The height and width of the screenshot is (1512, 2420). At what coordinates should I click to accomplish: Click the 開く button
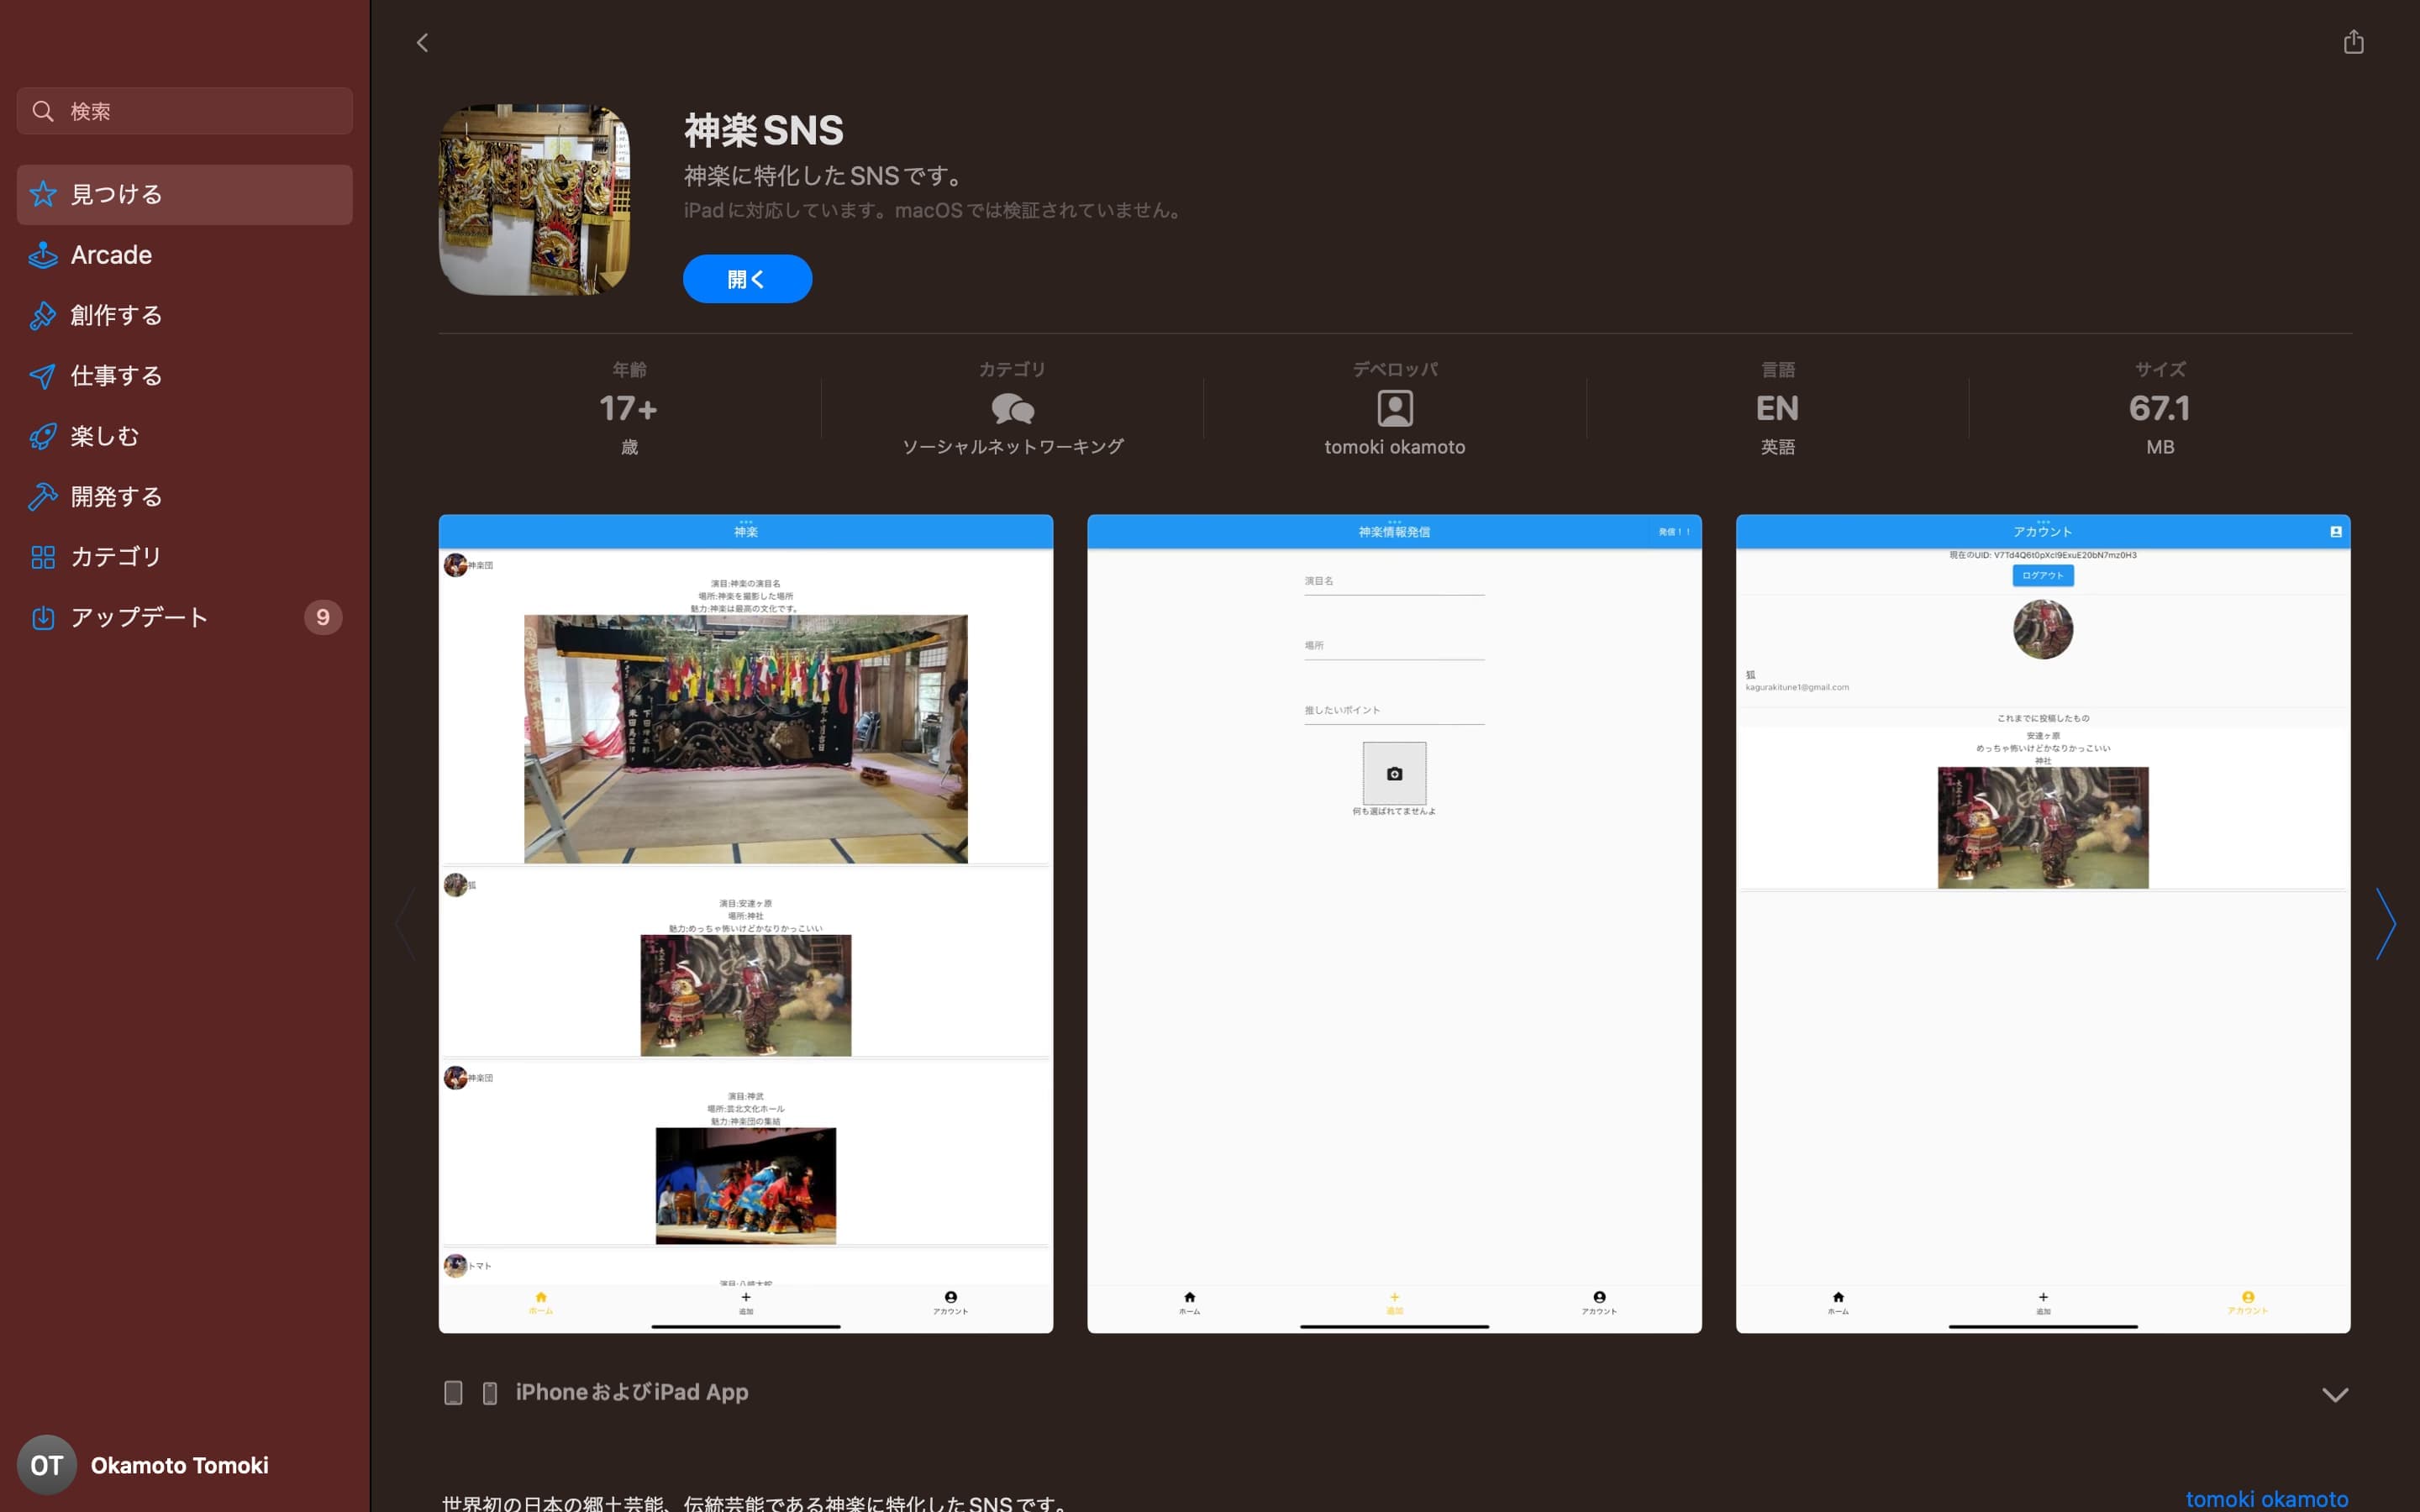747,279
